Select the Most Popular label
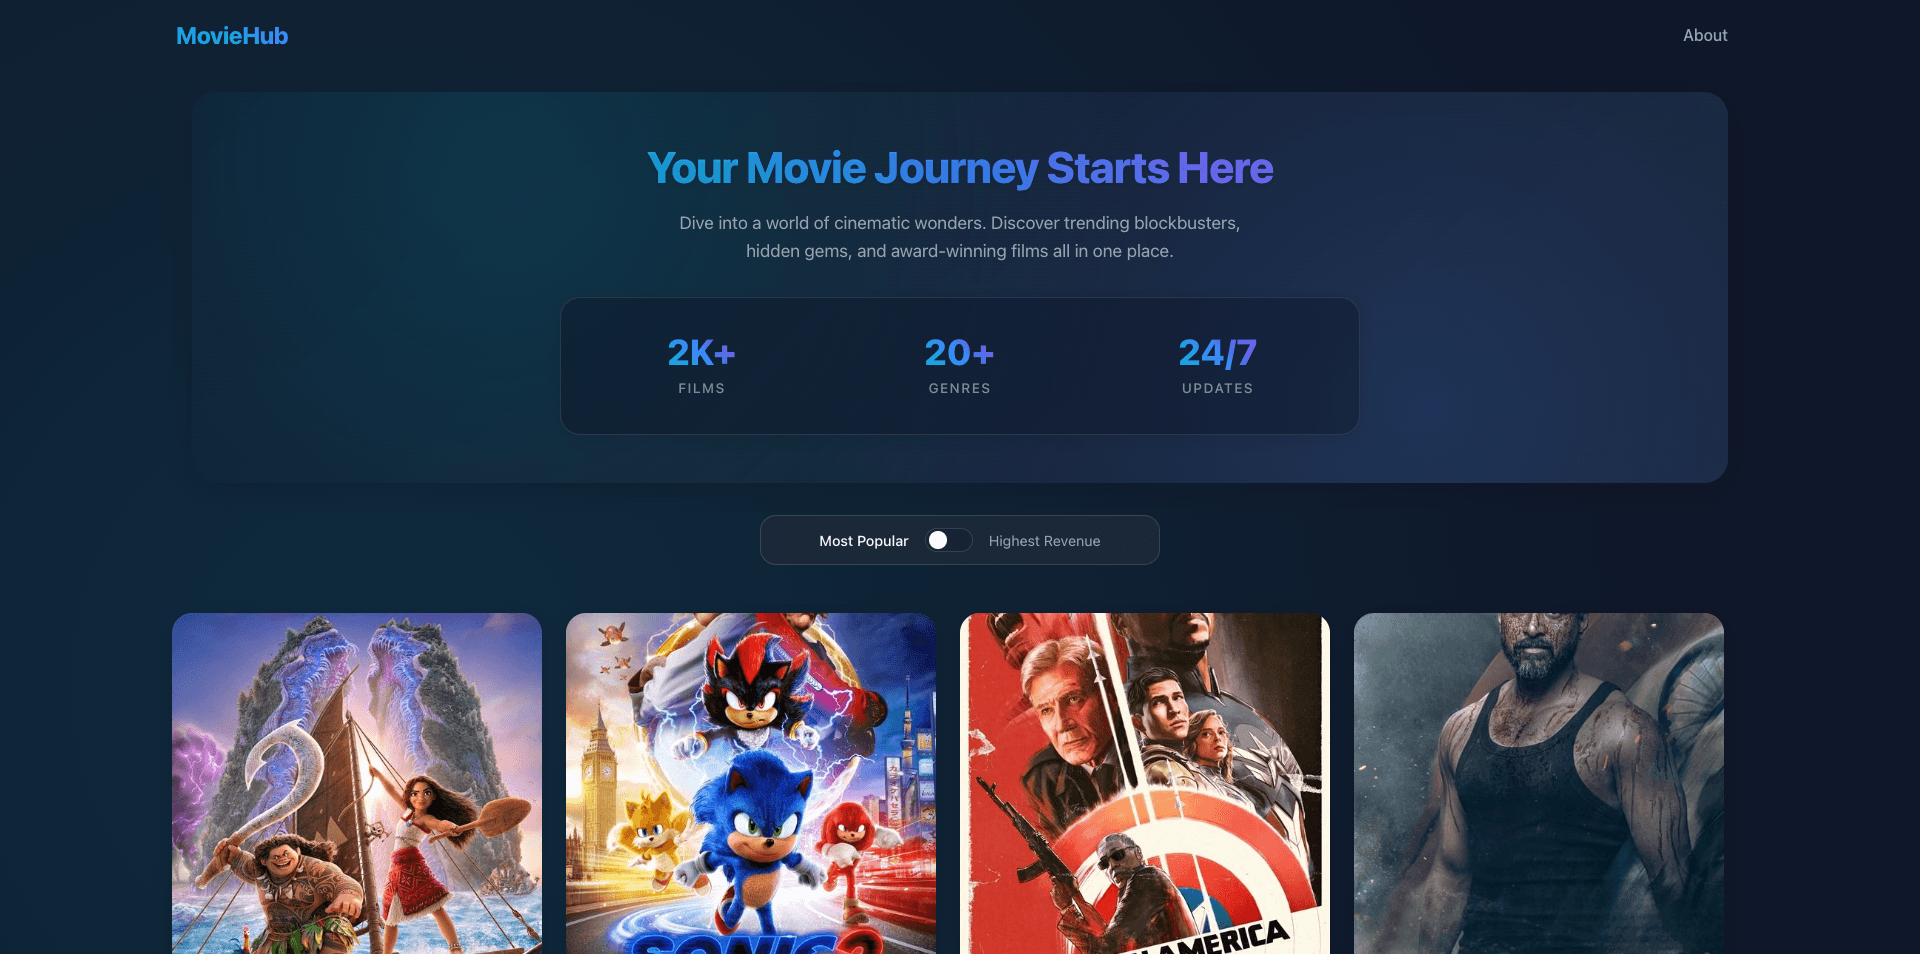This screenshot has width=1920, height=954. (863, 541)
